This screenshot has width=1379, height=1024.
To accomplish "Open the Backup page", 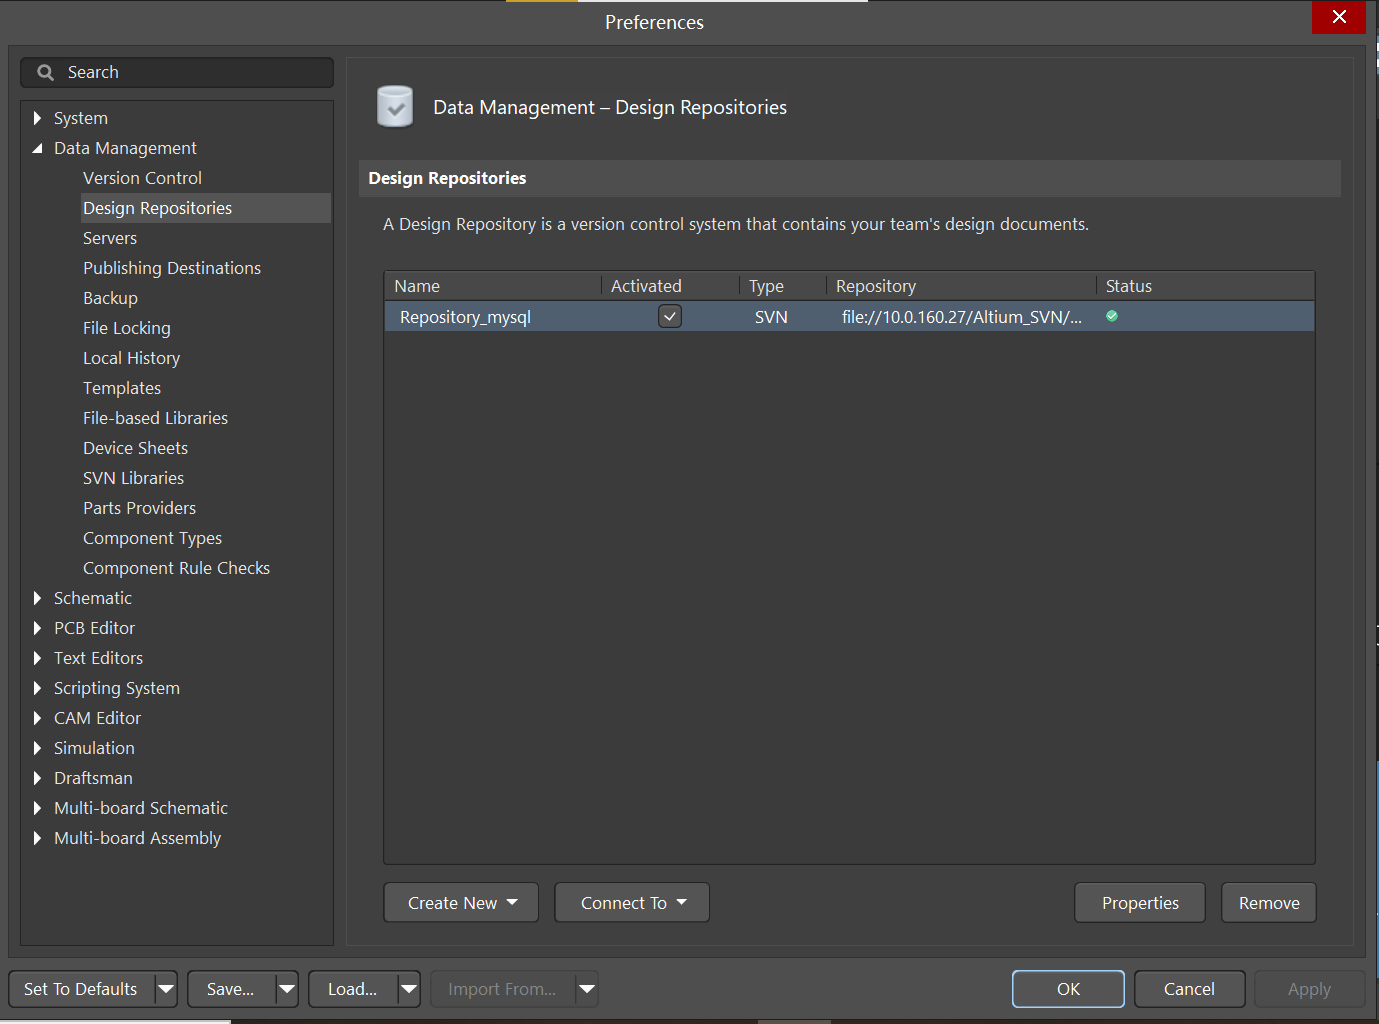I will pos(110,298).
